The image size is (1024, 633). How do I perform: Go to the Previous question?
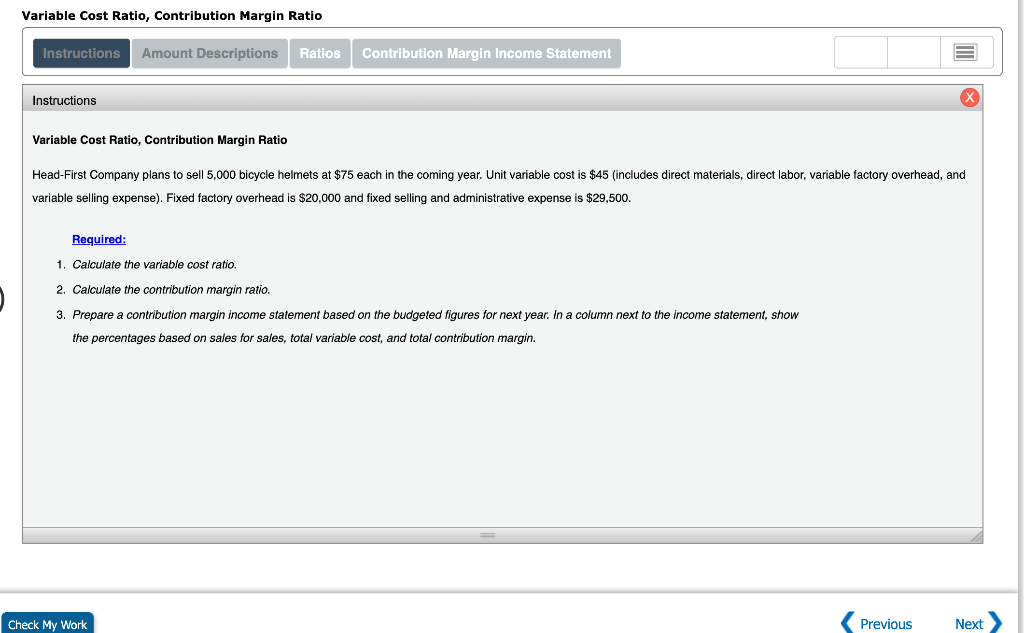[x=886, y=624]
